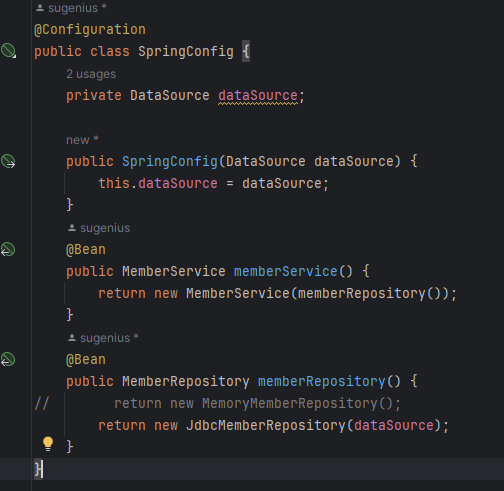The width and height of the screenshot is (504, 491).
Task: Click the '2 usages' inlay hint
Action: click(91, 74)
